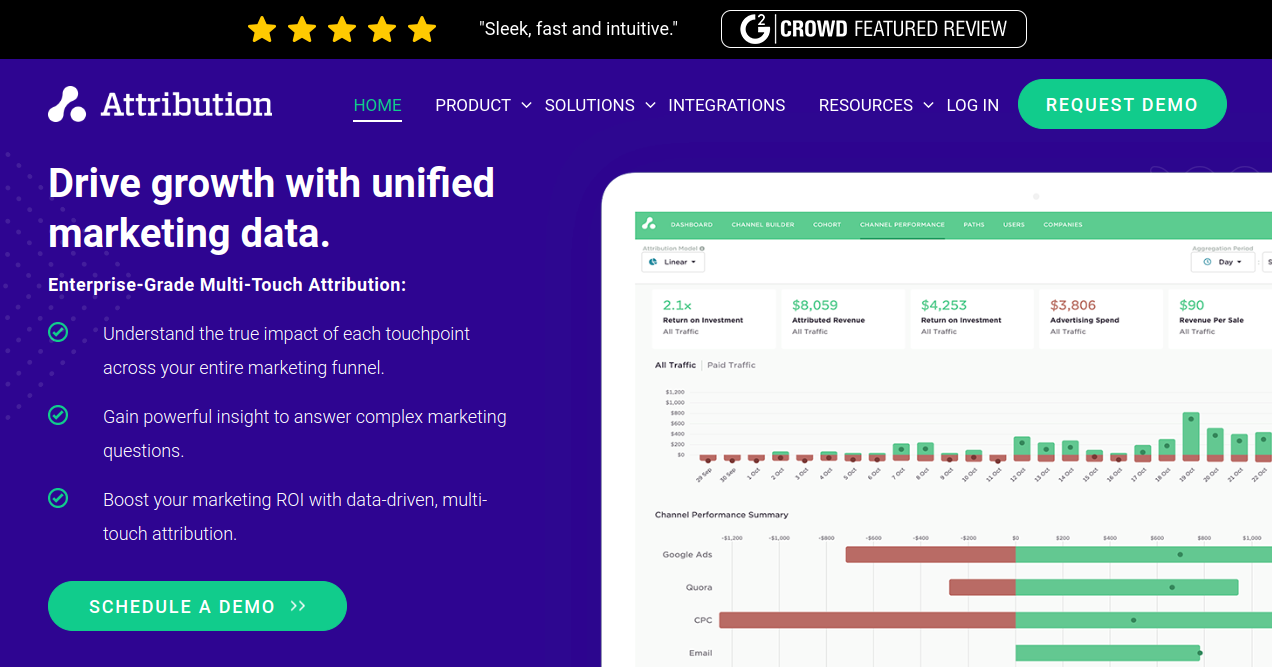Click the $90 Revenue Per Sale card
The width and height of the screenshot is (1272, 667).
(x=1221, y=319)
